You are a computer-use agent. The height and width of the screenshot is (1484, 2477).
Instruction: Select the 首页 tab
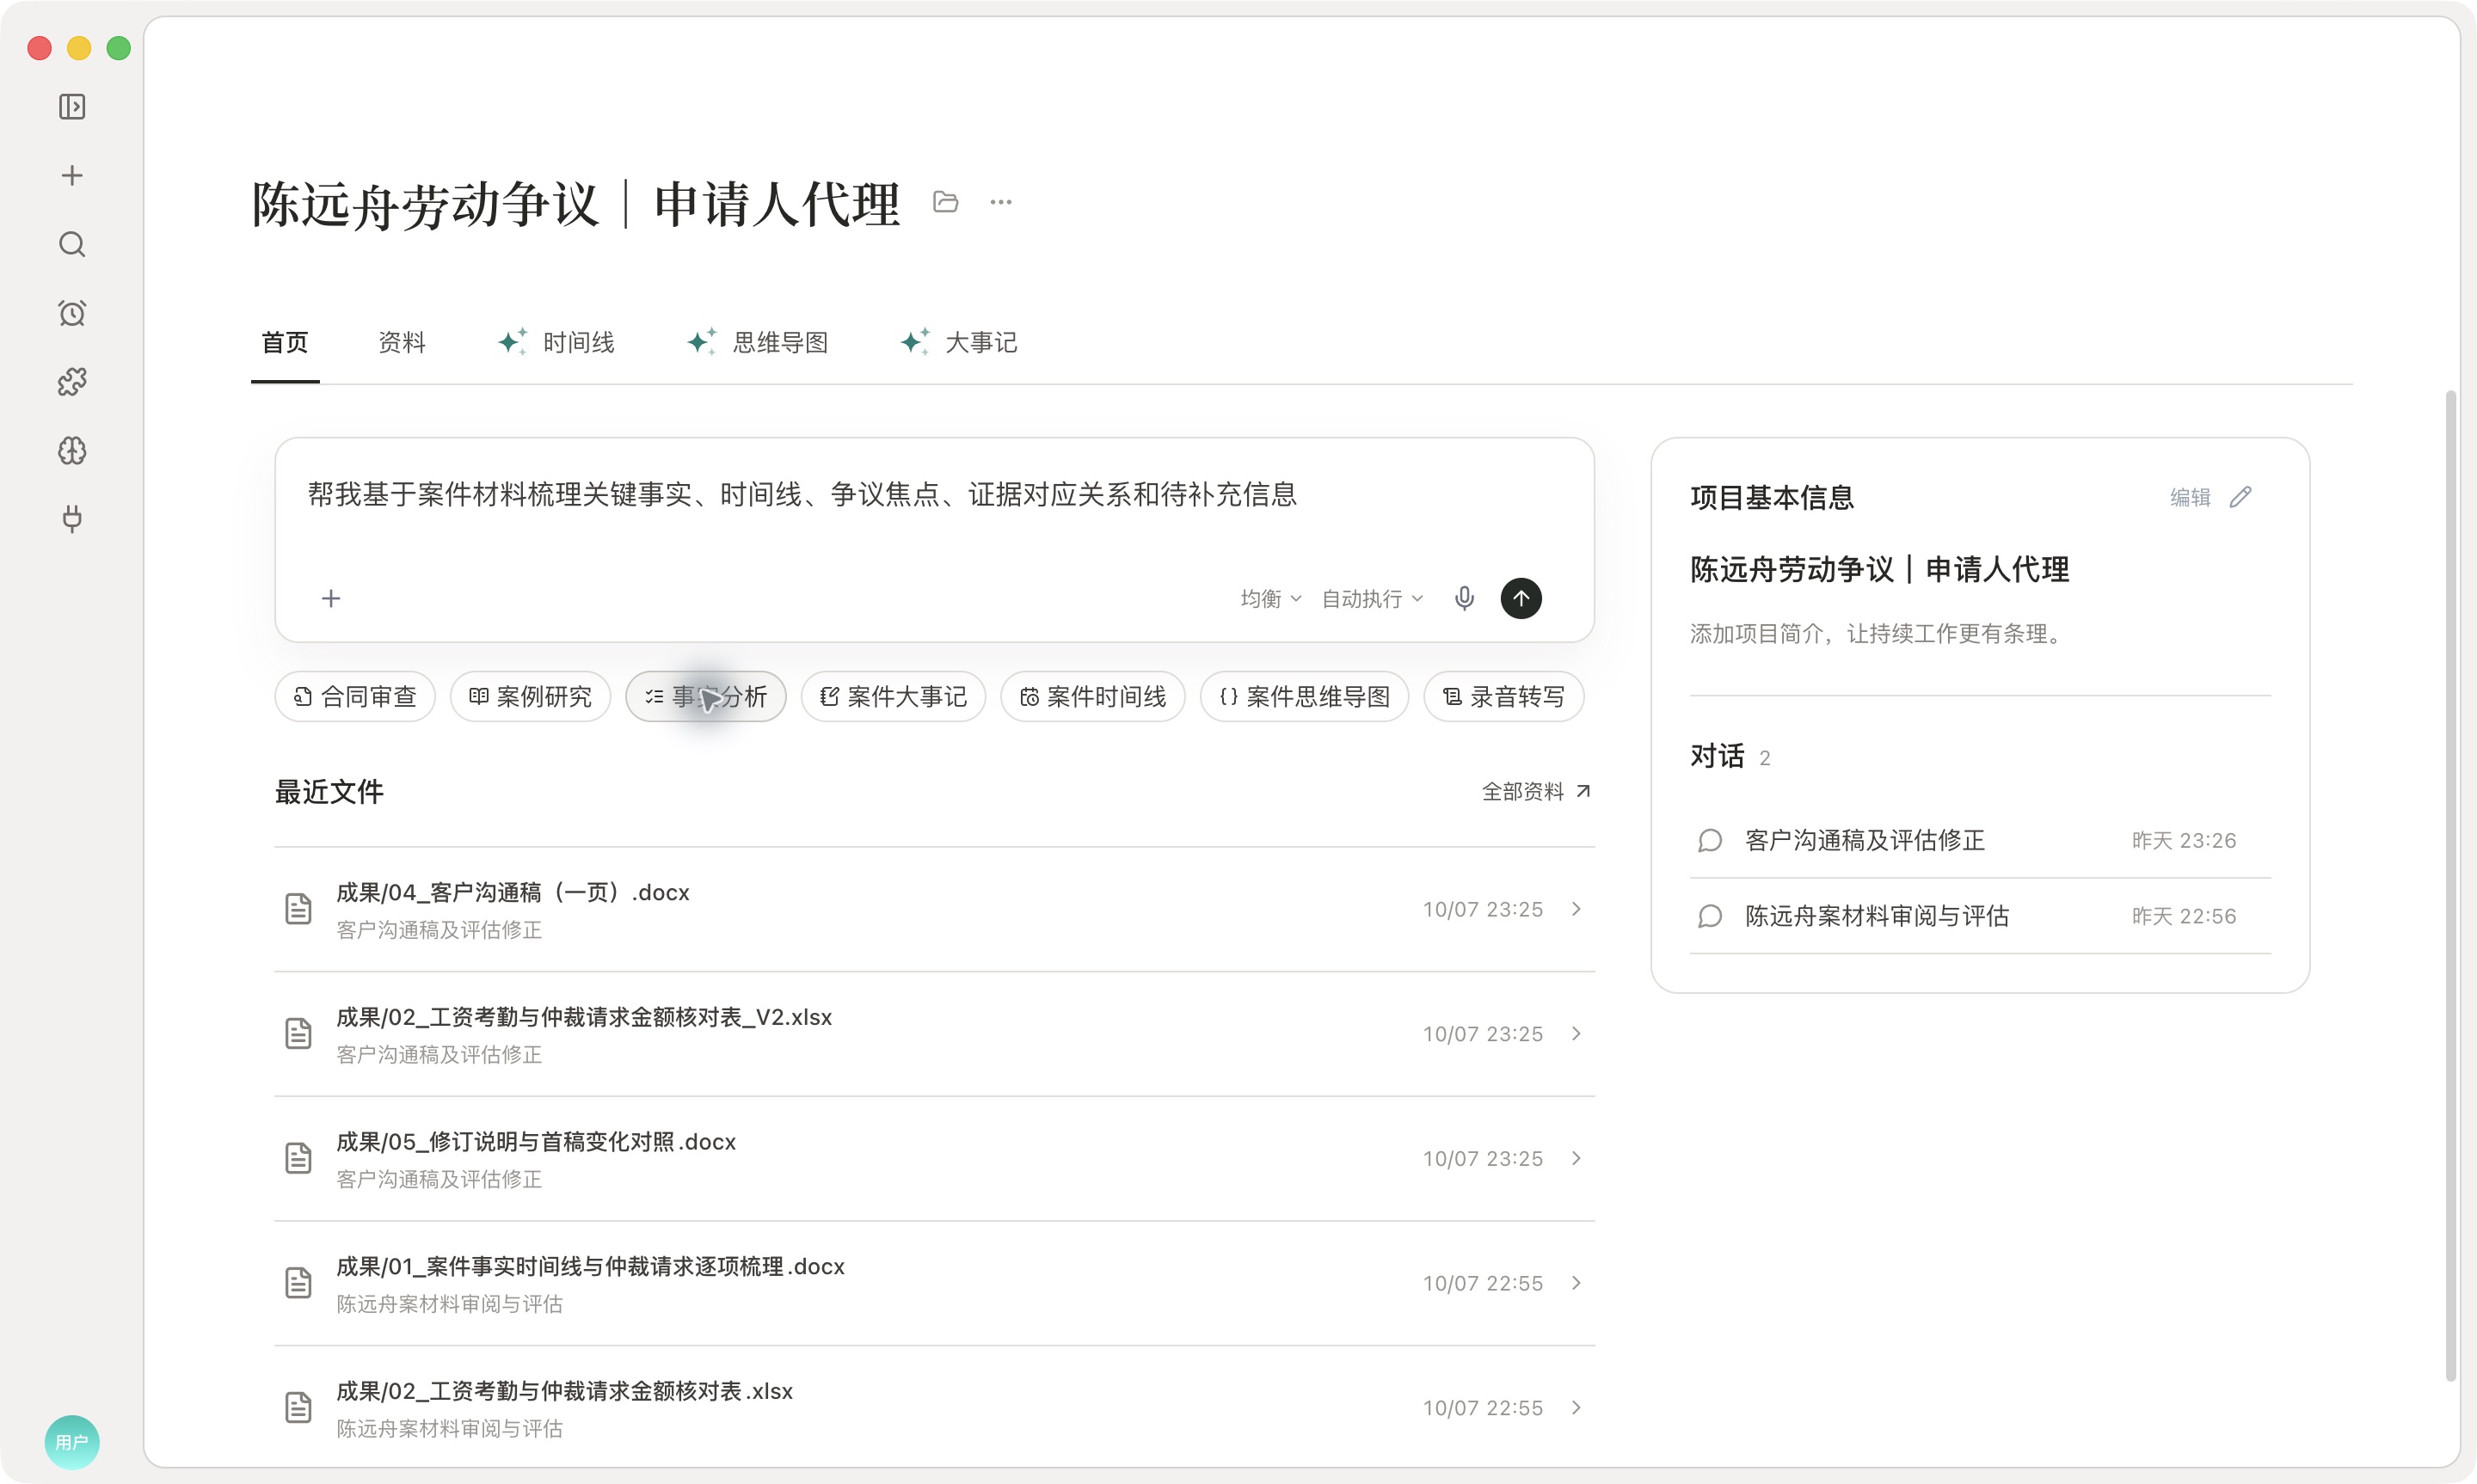point(285,343)
